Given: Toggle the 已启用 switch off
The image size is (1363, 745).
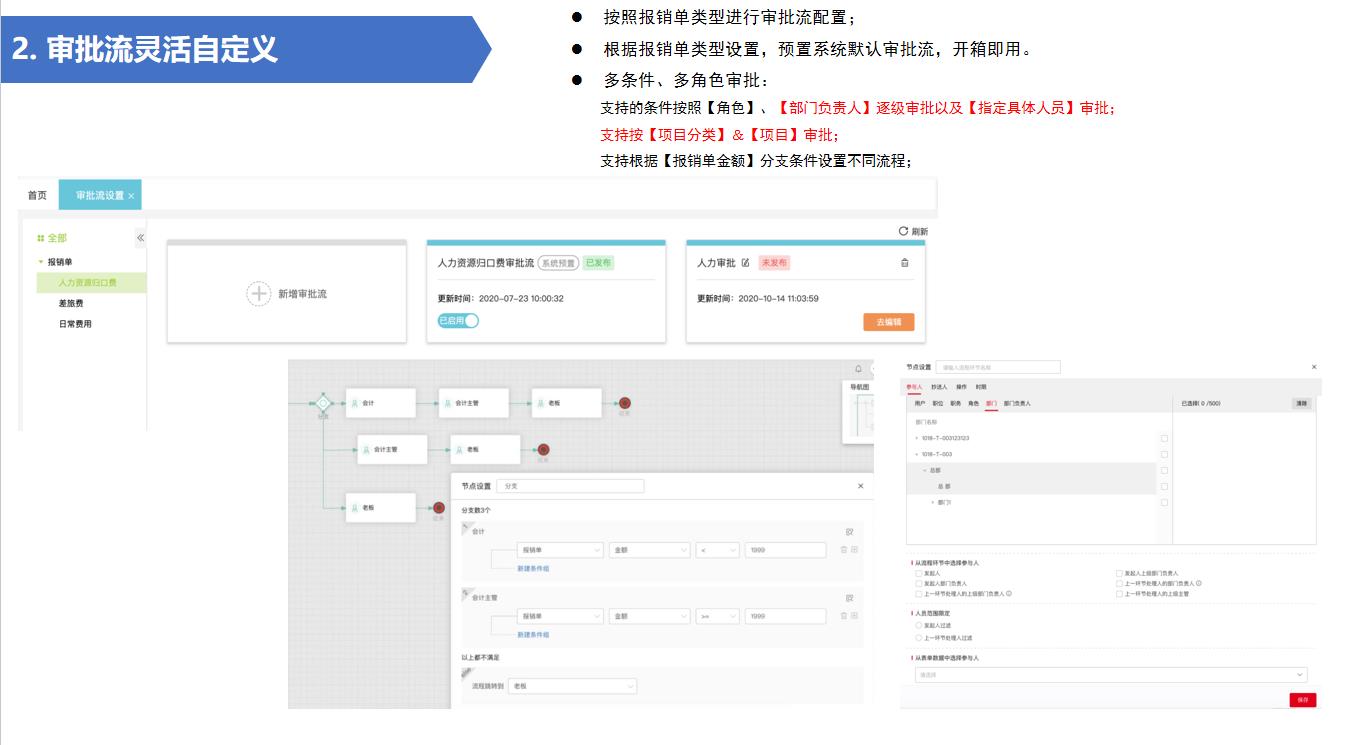Looking at the screenshot, I should [459, 321].
